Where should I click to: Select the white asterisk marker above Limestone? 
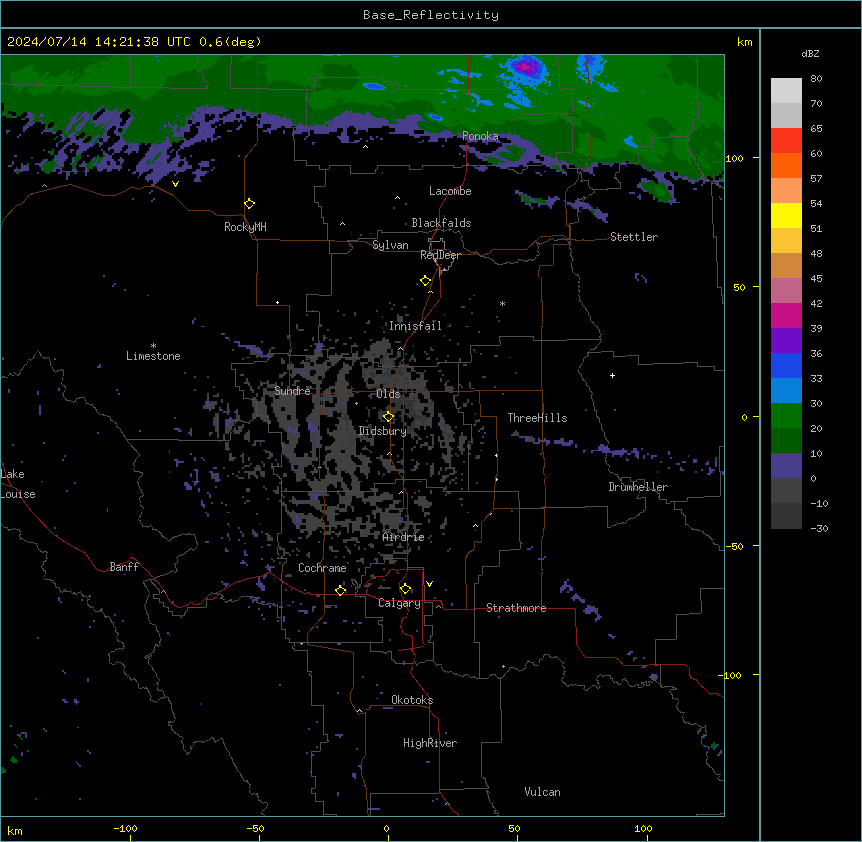[x=153, y=346]
